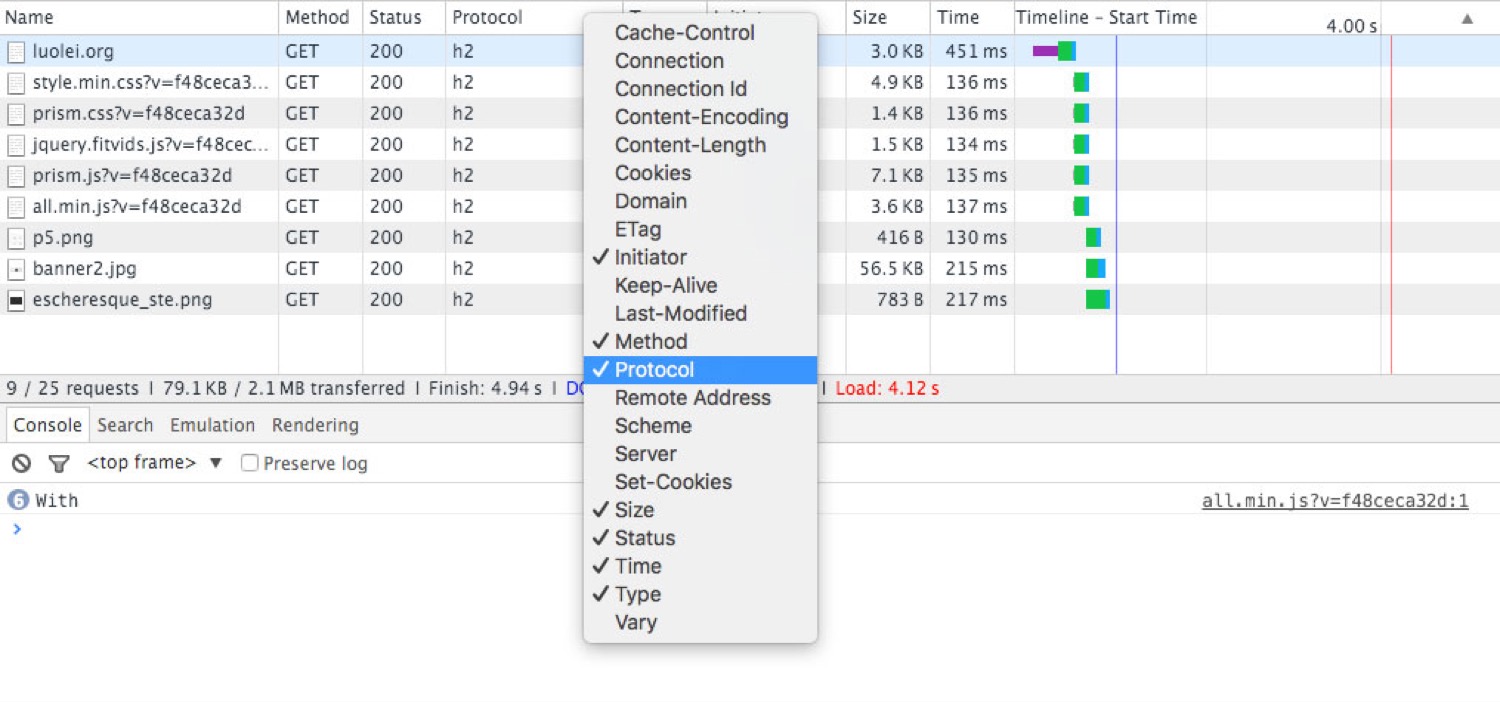
Task: Uncheck the Protocol column option
Action: click(654, 370)
